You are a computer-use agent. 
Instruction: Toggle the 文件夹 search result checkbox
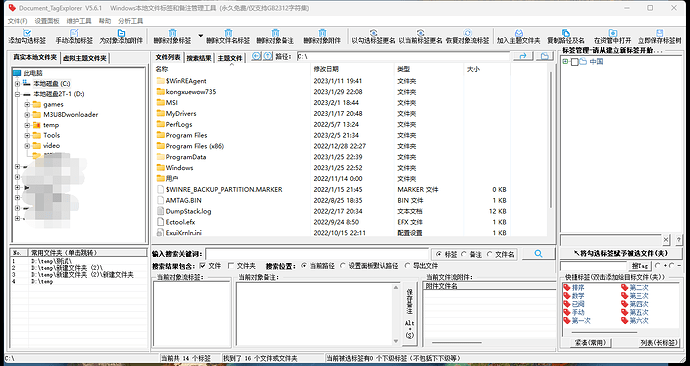click(x=231, y=266)
